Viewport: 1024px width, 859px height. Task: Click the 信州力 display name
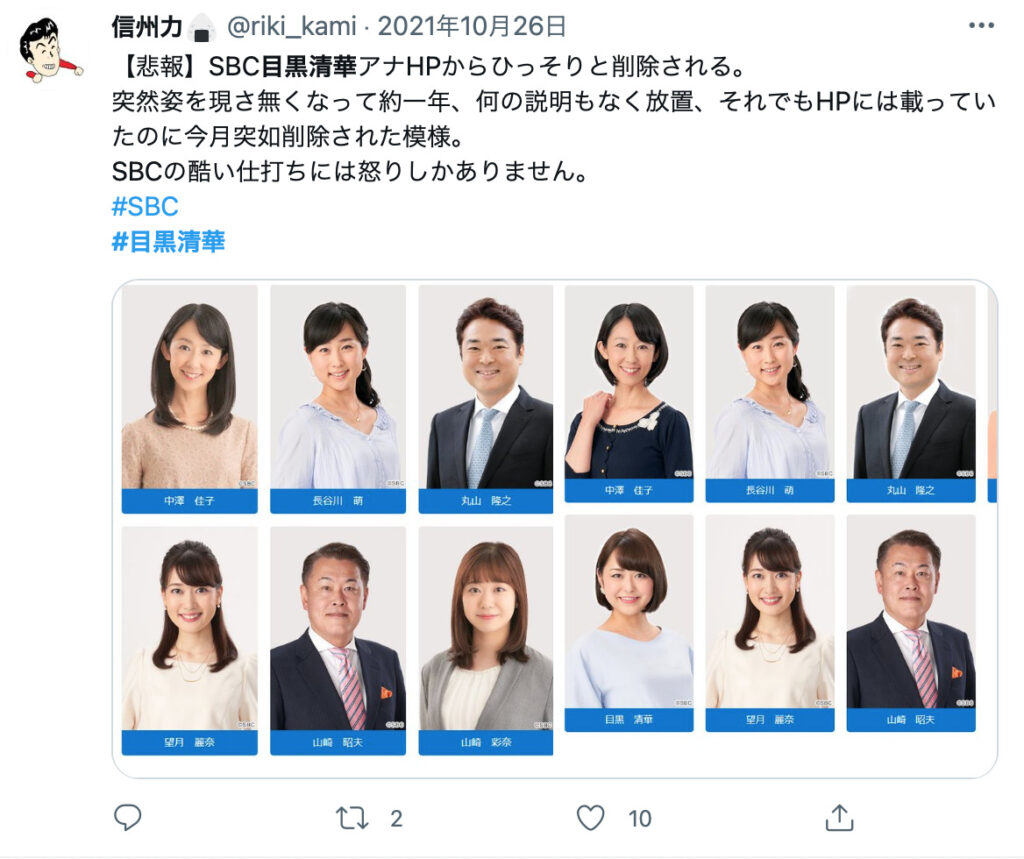(147, 27)
